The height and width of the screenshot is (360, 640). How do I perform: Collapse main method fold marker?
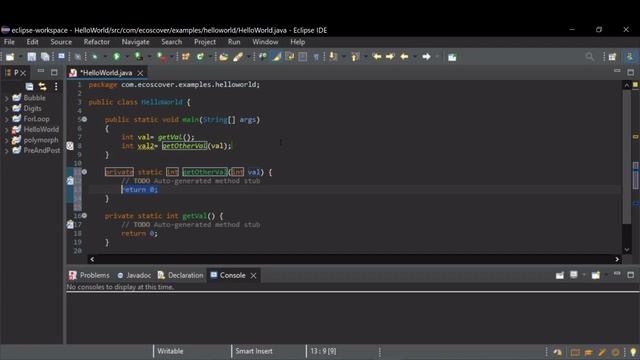point(84,120)
